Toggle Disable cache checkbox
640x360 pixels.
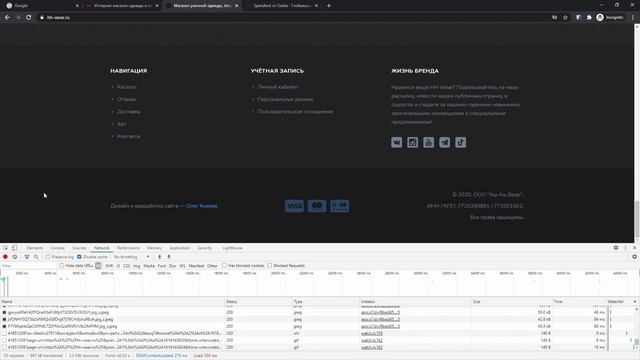(79, 257)
